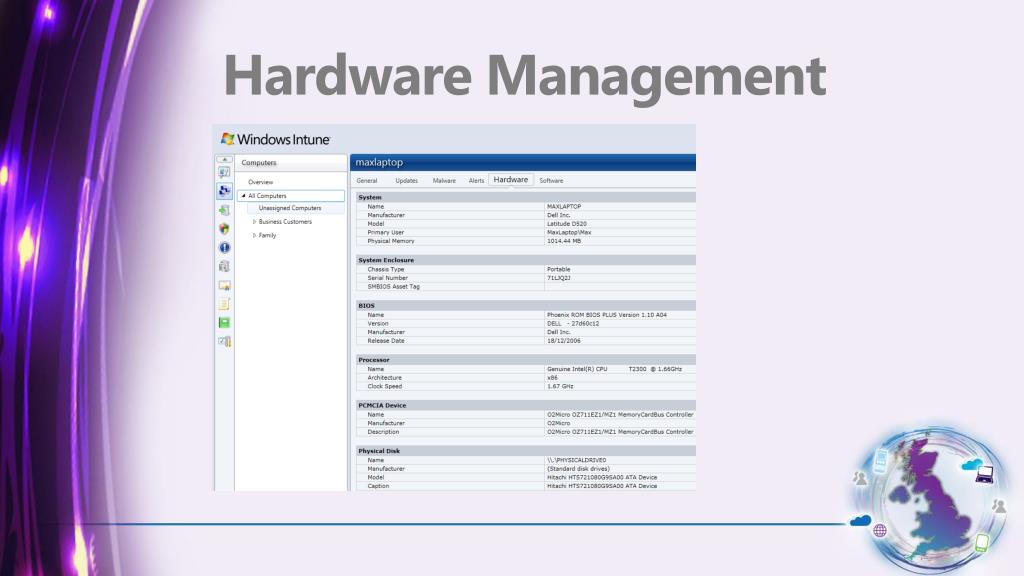The width and height of the screenshot is (1024, 576).
Task: Click the Portable chassis type value
Action: (558, 269)
